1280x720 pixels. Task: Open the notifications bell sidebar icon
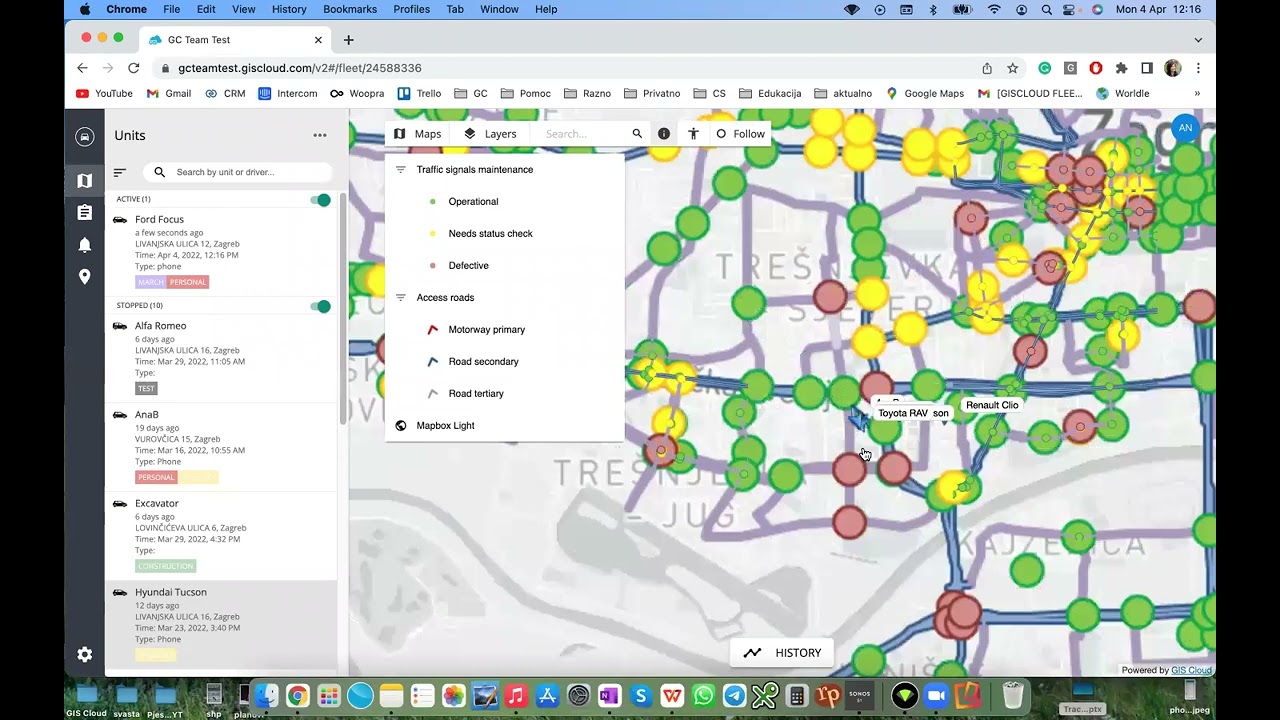click(85, 245)
